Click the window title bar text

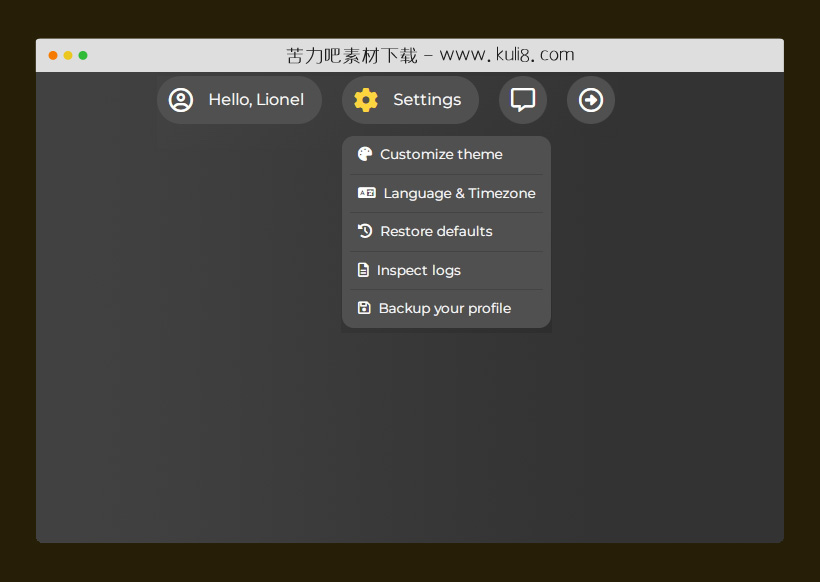[430, 55]
